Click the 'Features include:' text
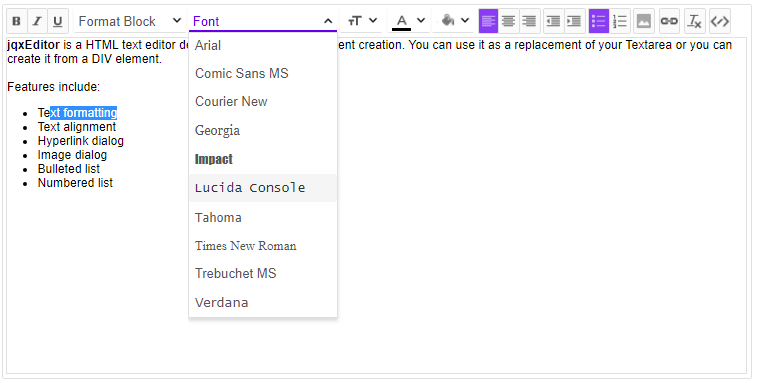Image resolution: width=759 pixels, height=383 pixels. [53, 87]
